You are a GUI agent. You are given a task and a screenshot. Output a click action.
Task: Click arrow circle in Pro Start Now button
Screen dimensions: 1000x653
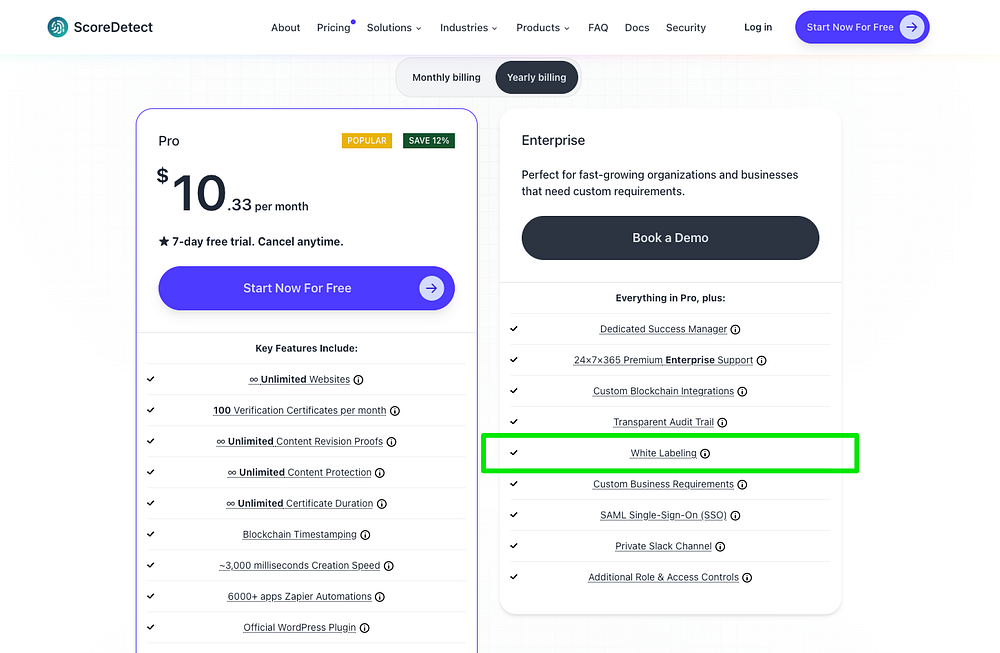[x=432, y=288]
